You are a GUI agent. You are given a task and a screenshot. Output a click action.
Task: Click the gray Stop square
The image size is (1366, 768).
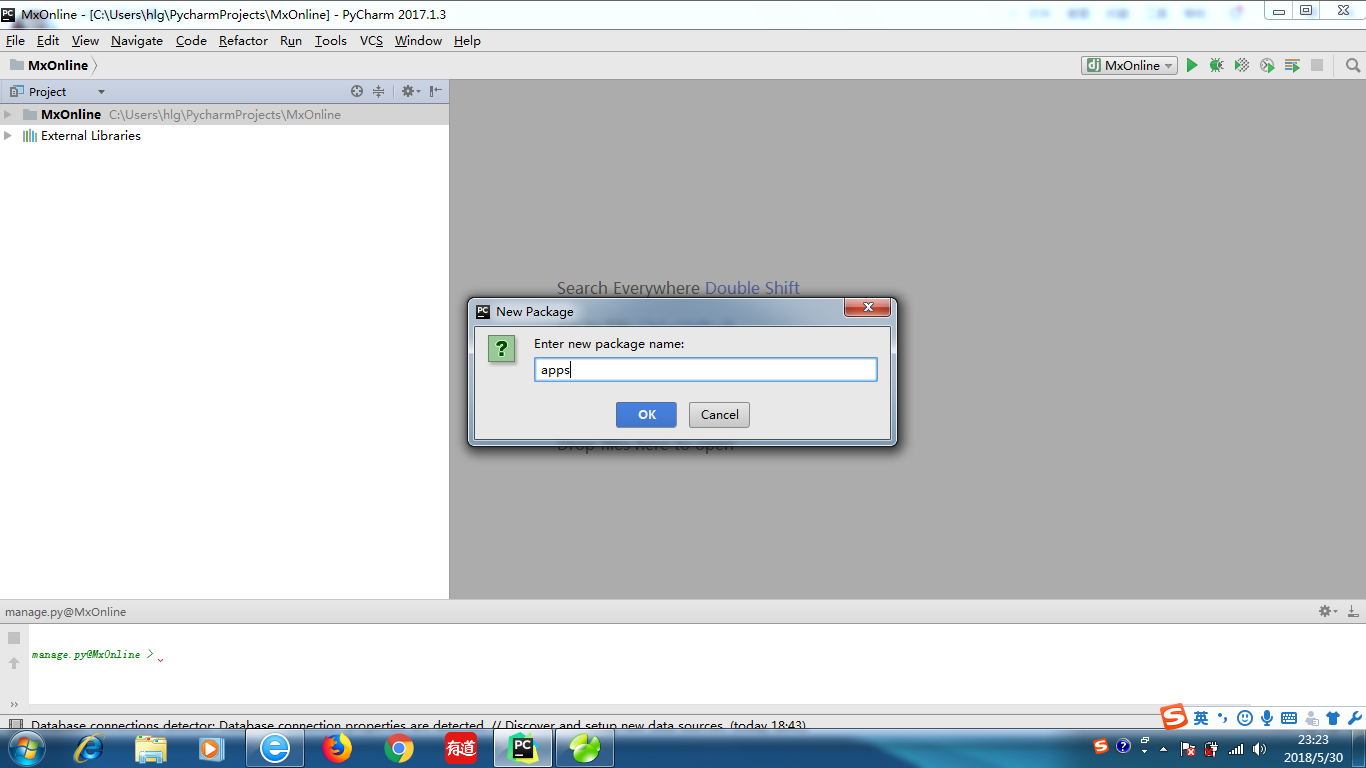[1317, 65]
